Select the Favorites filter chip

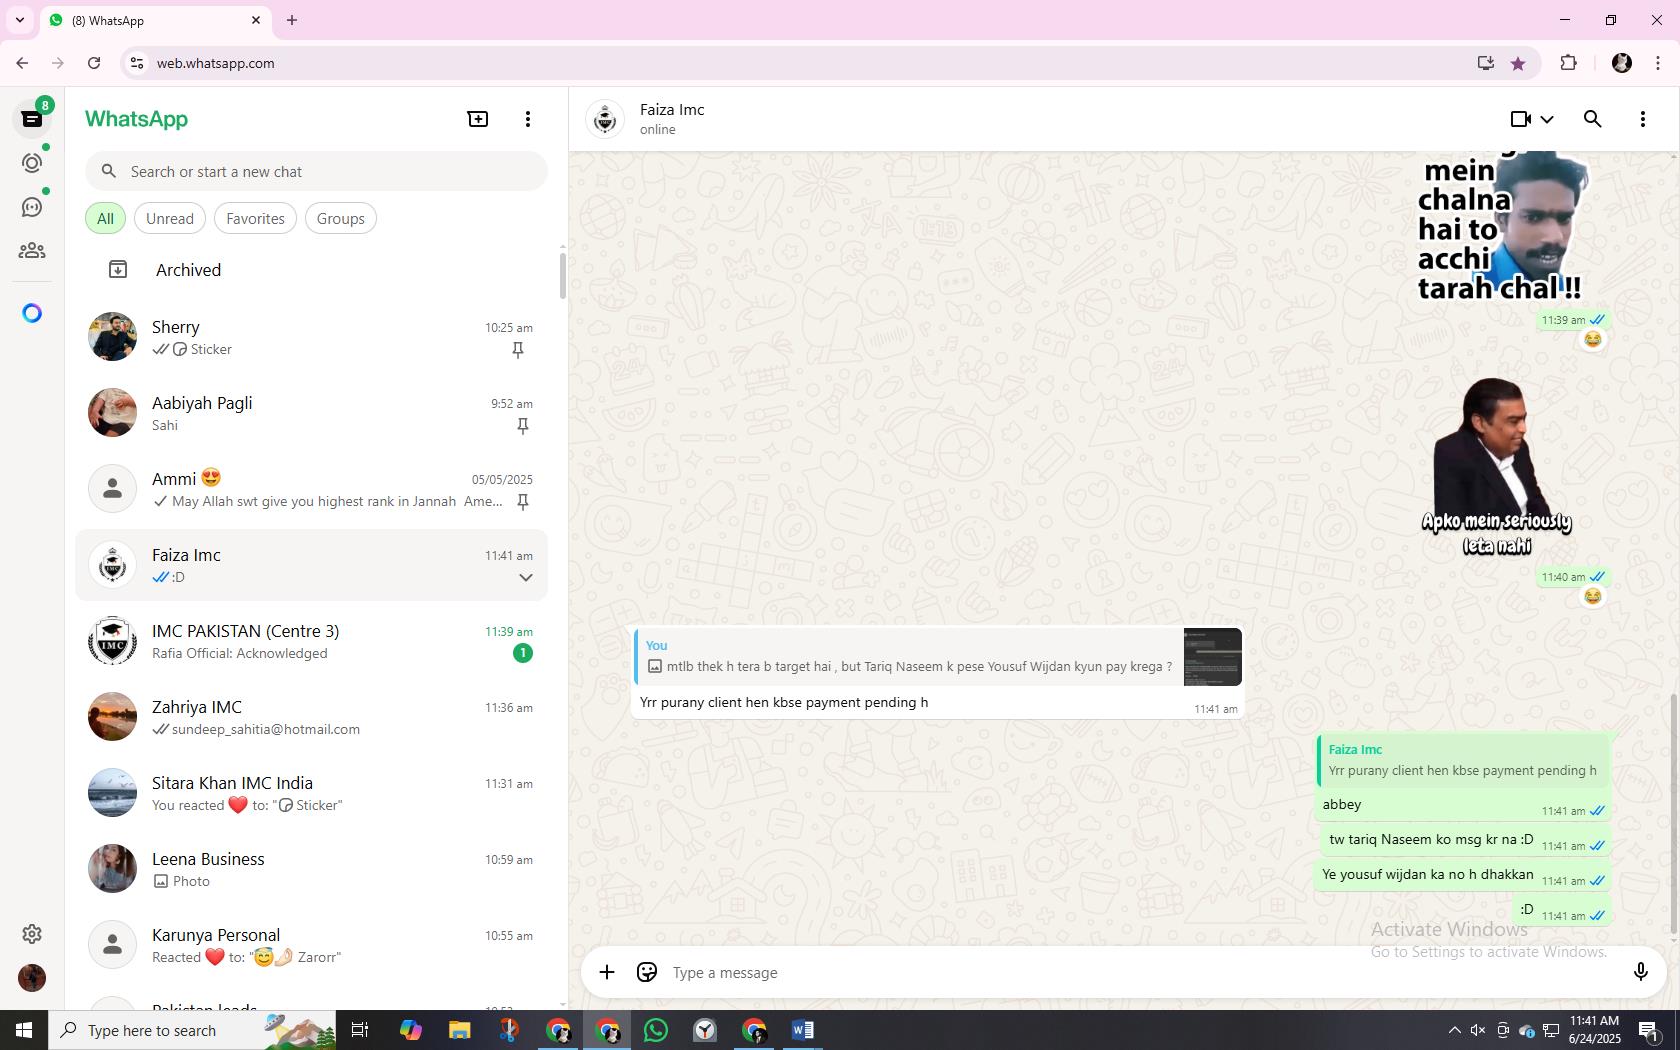tap(255, 219)
